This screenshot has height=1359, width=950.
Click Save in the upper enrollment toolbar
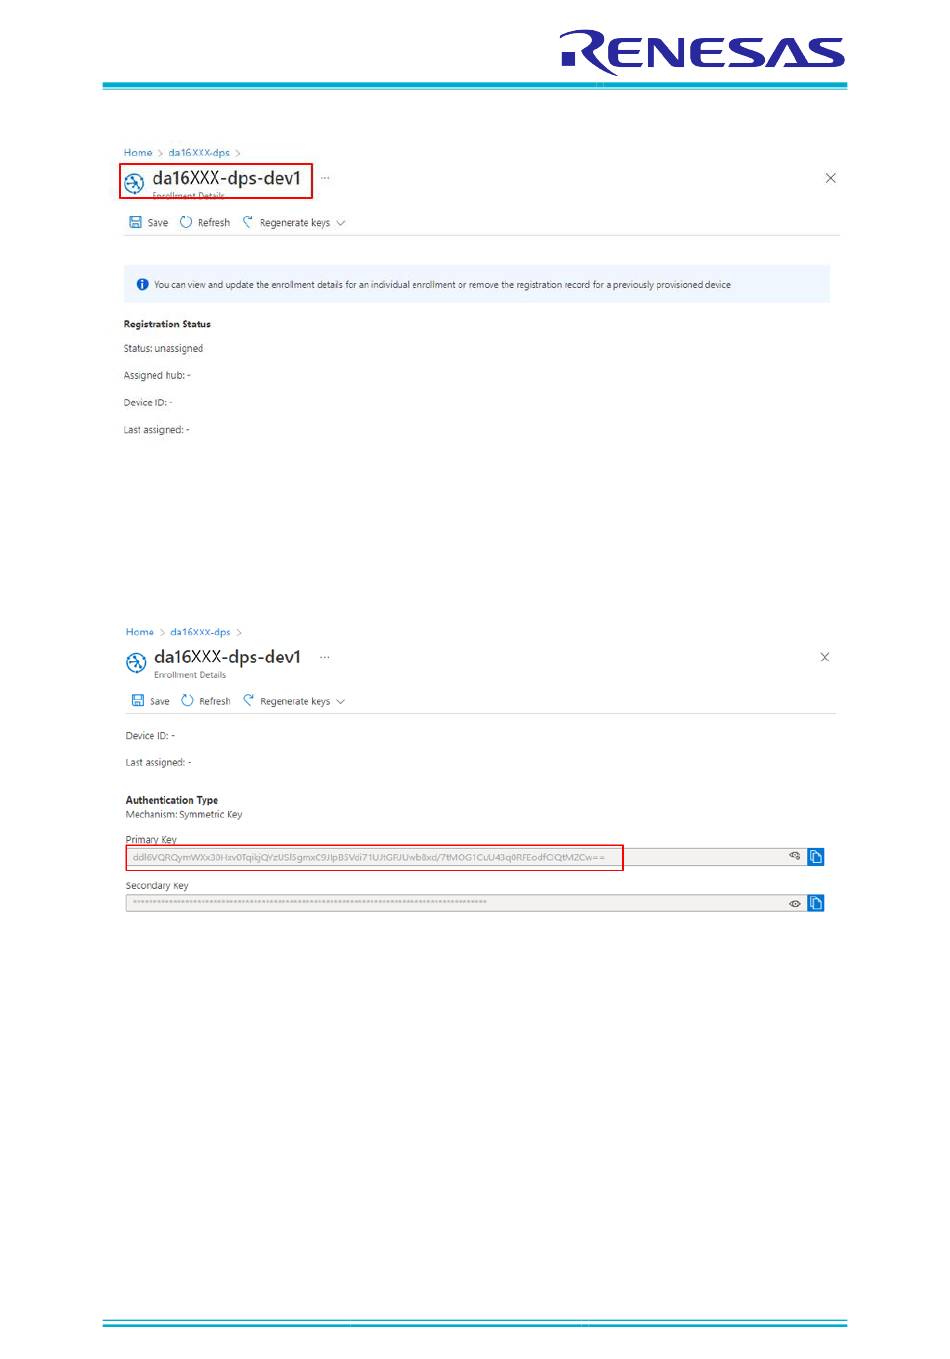pos(149,223)
